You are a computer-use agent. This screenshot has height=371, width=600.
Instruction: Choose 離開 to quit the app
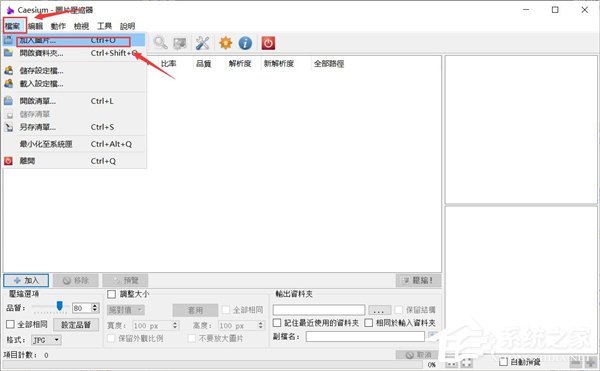(x=74, y=161)
